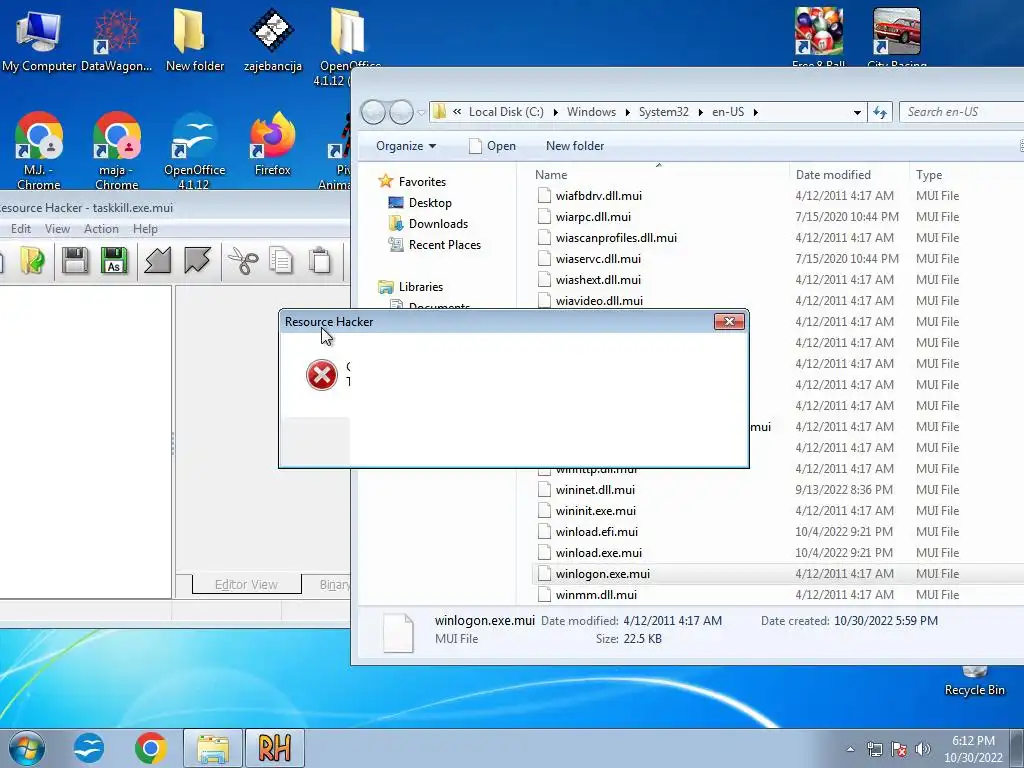Click the Copy pages icon in Resource Hacker
This screenshot has width=1024, height=768.
(281, 261)
